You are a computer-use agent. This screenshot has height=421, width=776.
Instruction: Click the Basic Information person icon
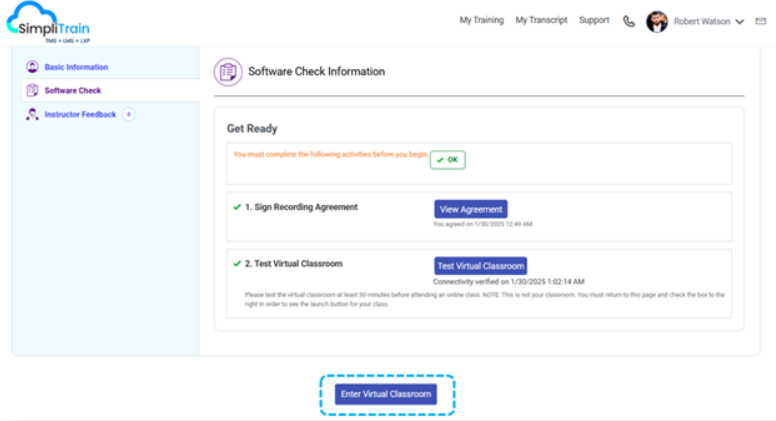tap(32, 67)
